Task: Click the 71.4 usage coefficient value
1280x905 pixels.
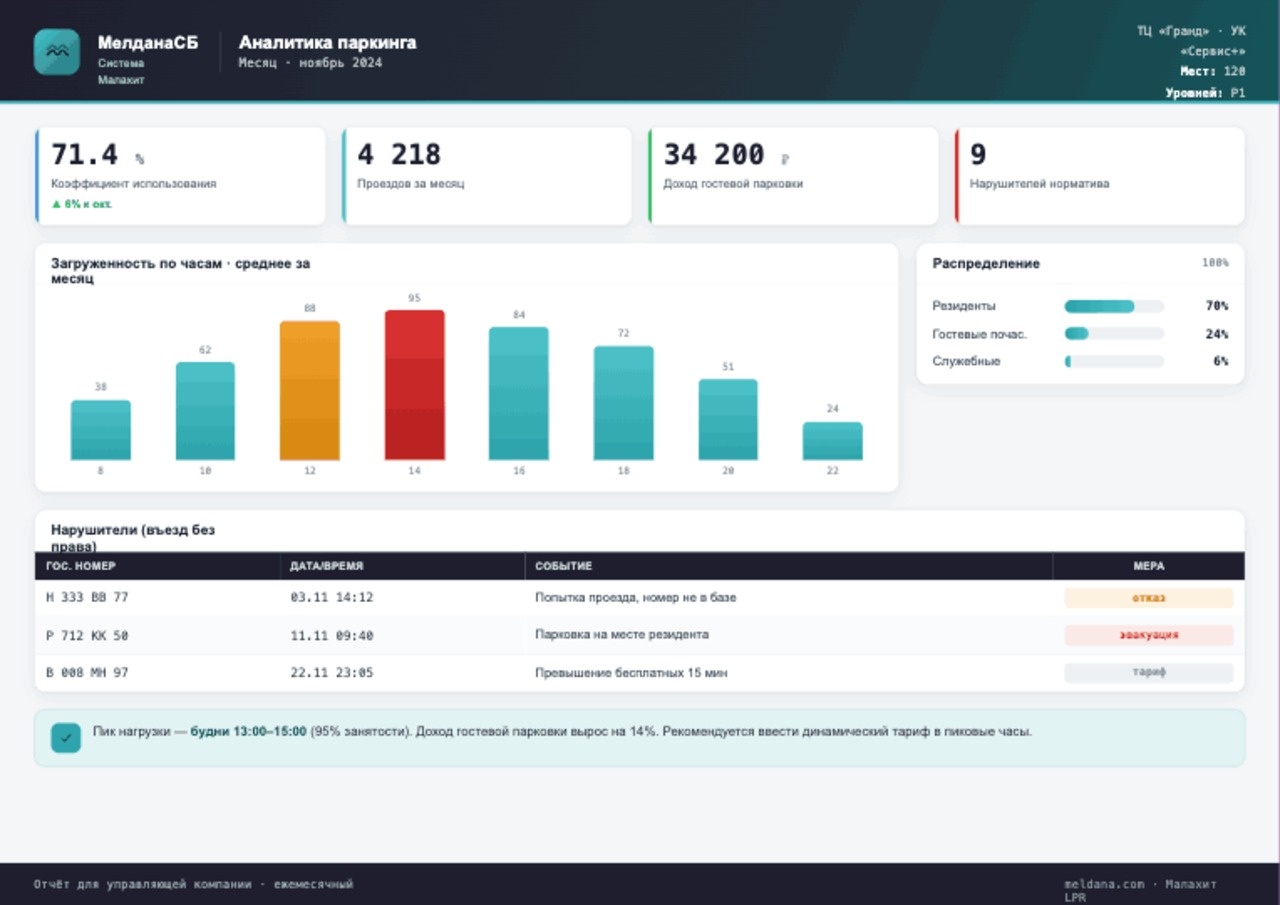Action: tap(85, 155)
